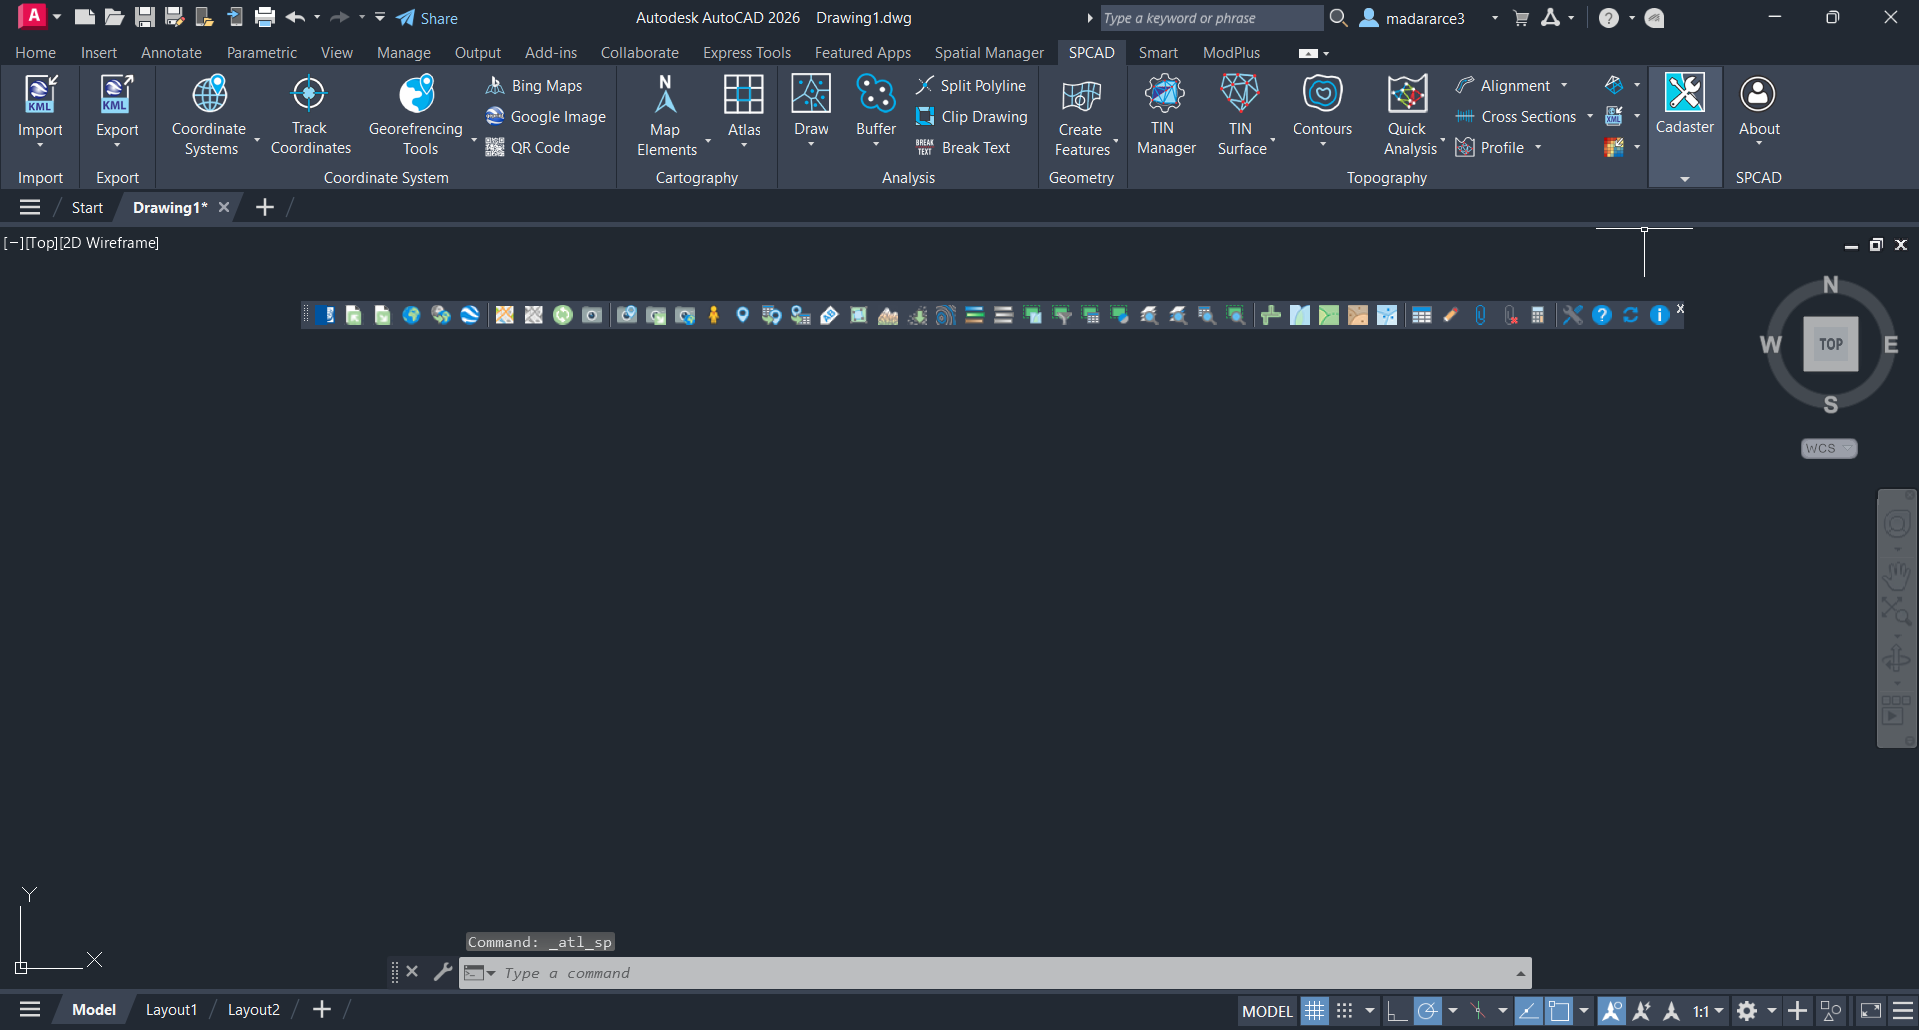Click the blue question-mark help toolbar icon
The image size is (1919, 1030).
click(1602, 316)
